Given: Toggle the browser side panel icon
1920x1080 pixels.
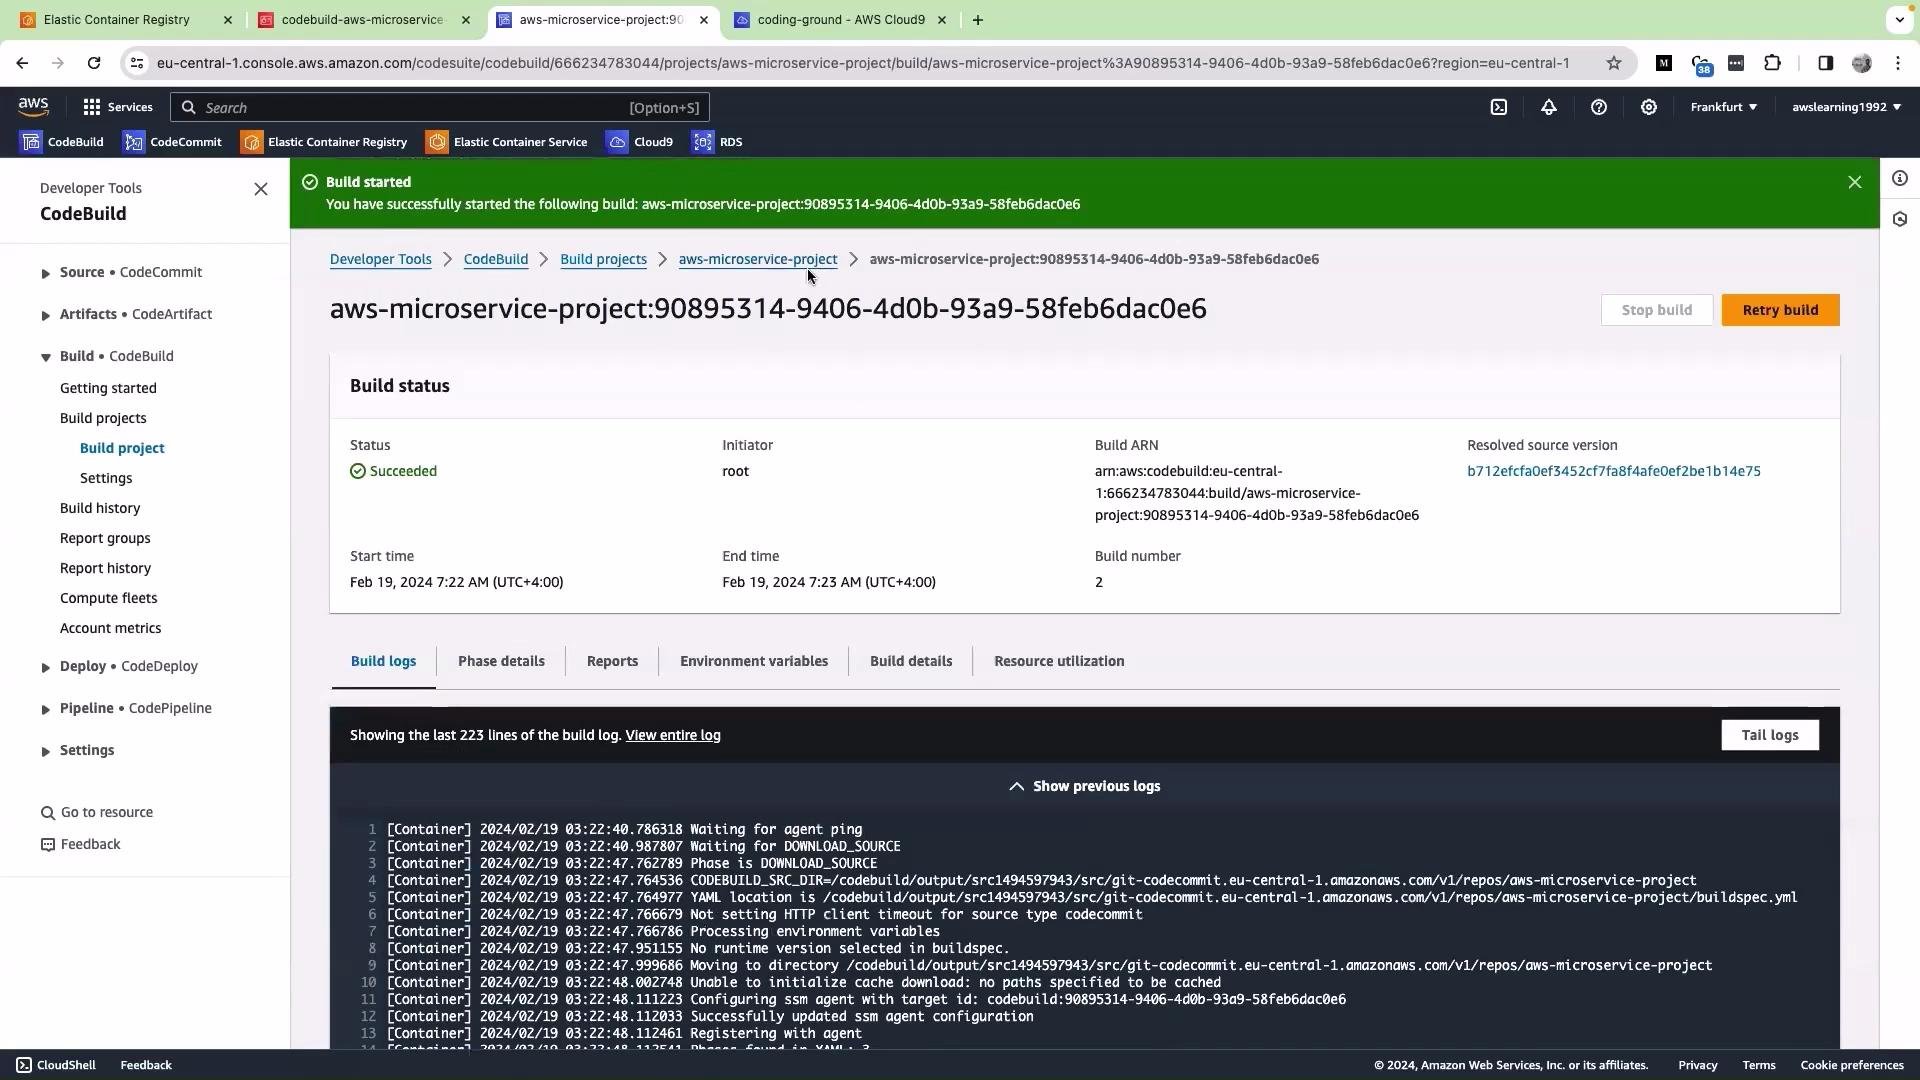Looking at the screenshot, I should click(x=1825, y=63).
